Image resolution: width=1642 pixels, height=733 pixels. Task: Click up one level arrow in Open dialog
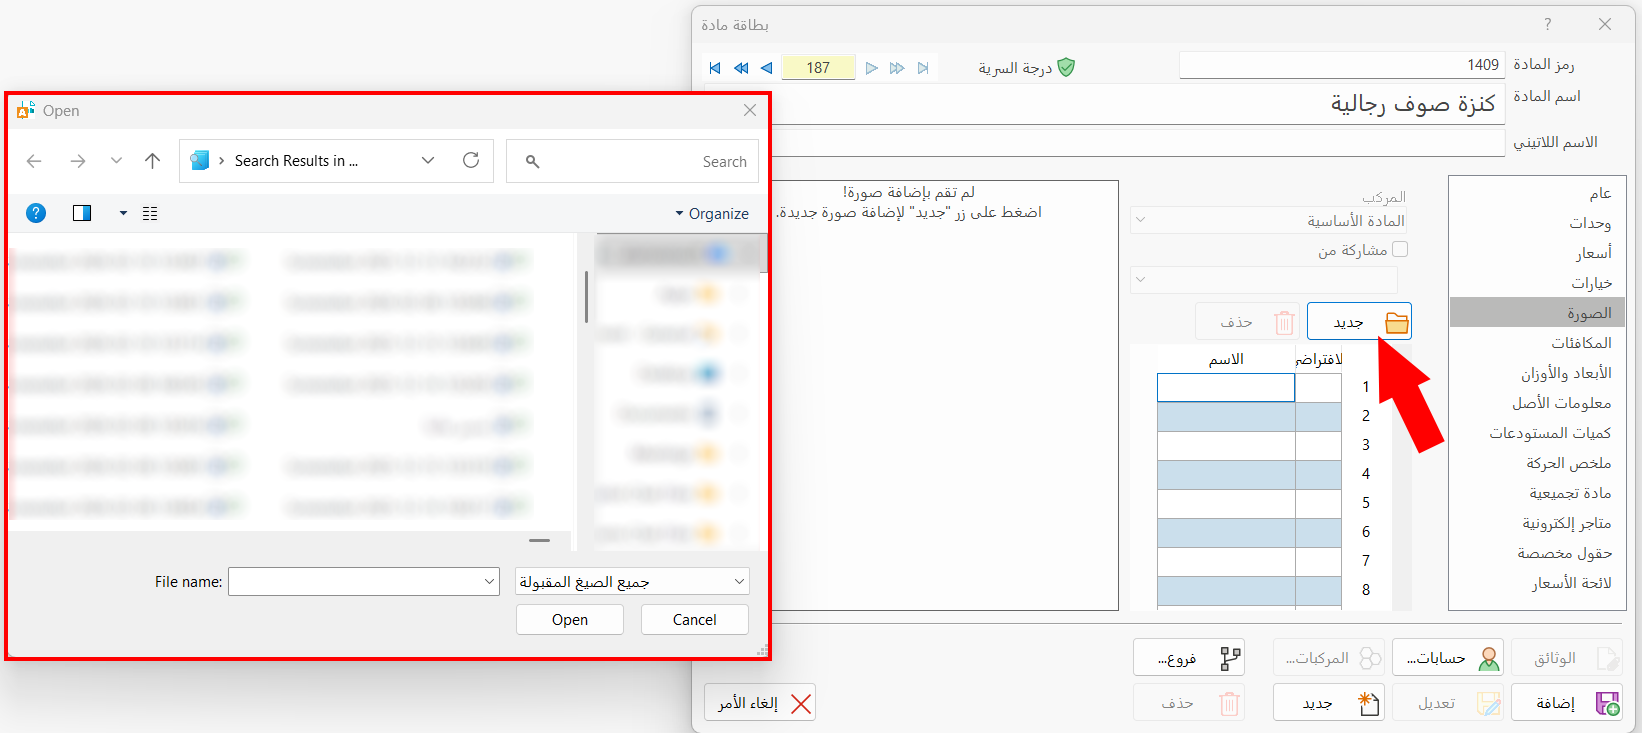[152, 161]
